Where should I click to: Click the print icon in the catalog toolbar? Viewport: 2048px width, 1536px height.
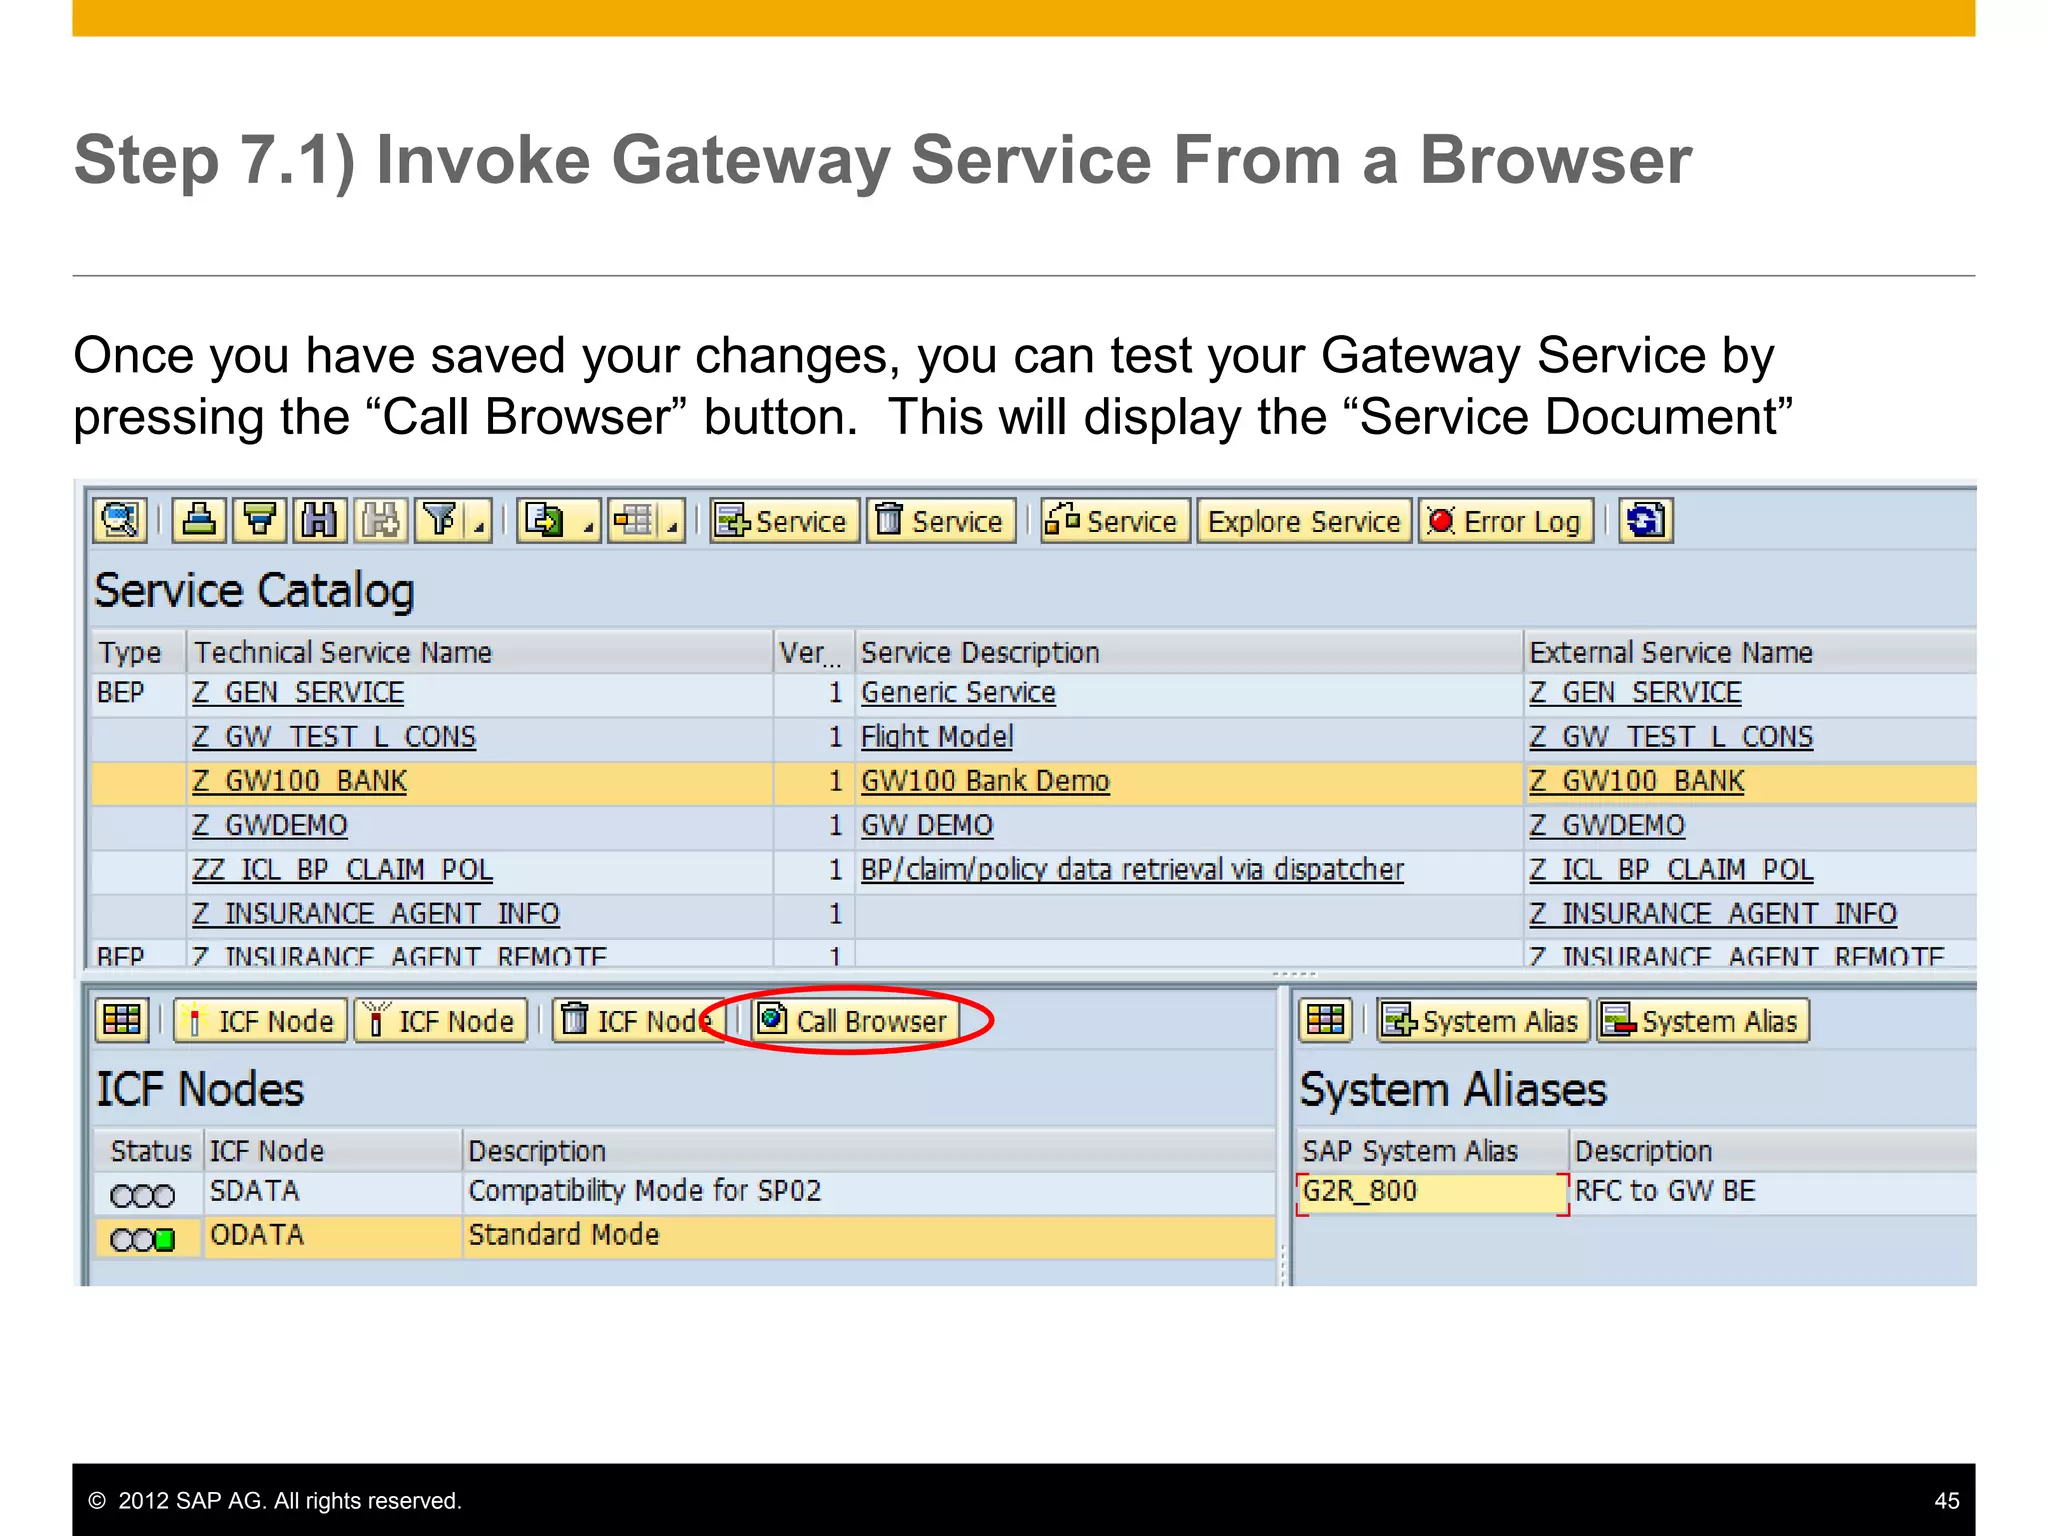(x=199, y=521)
